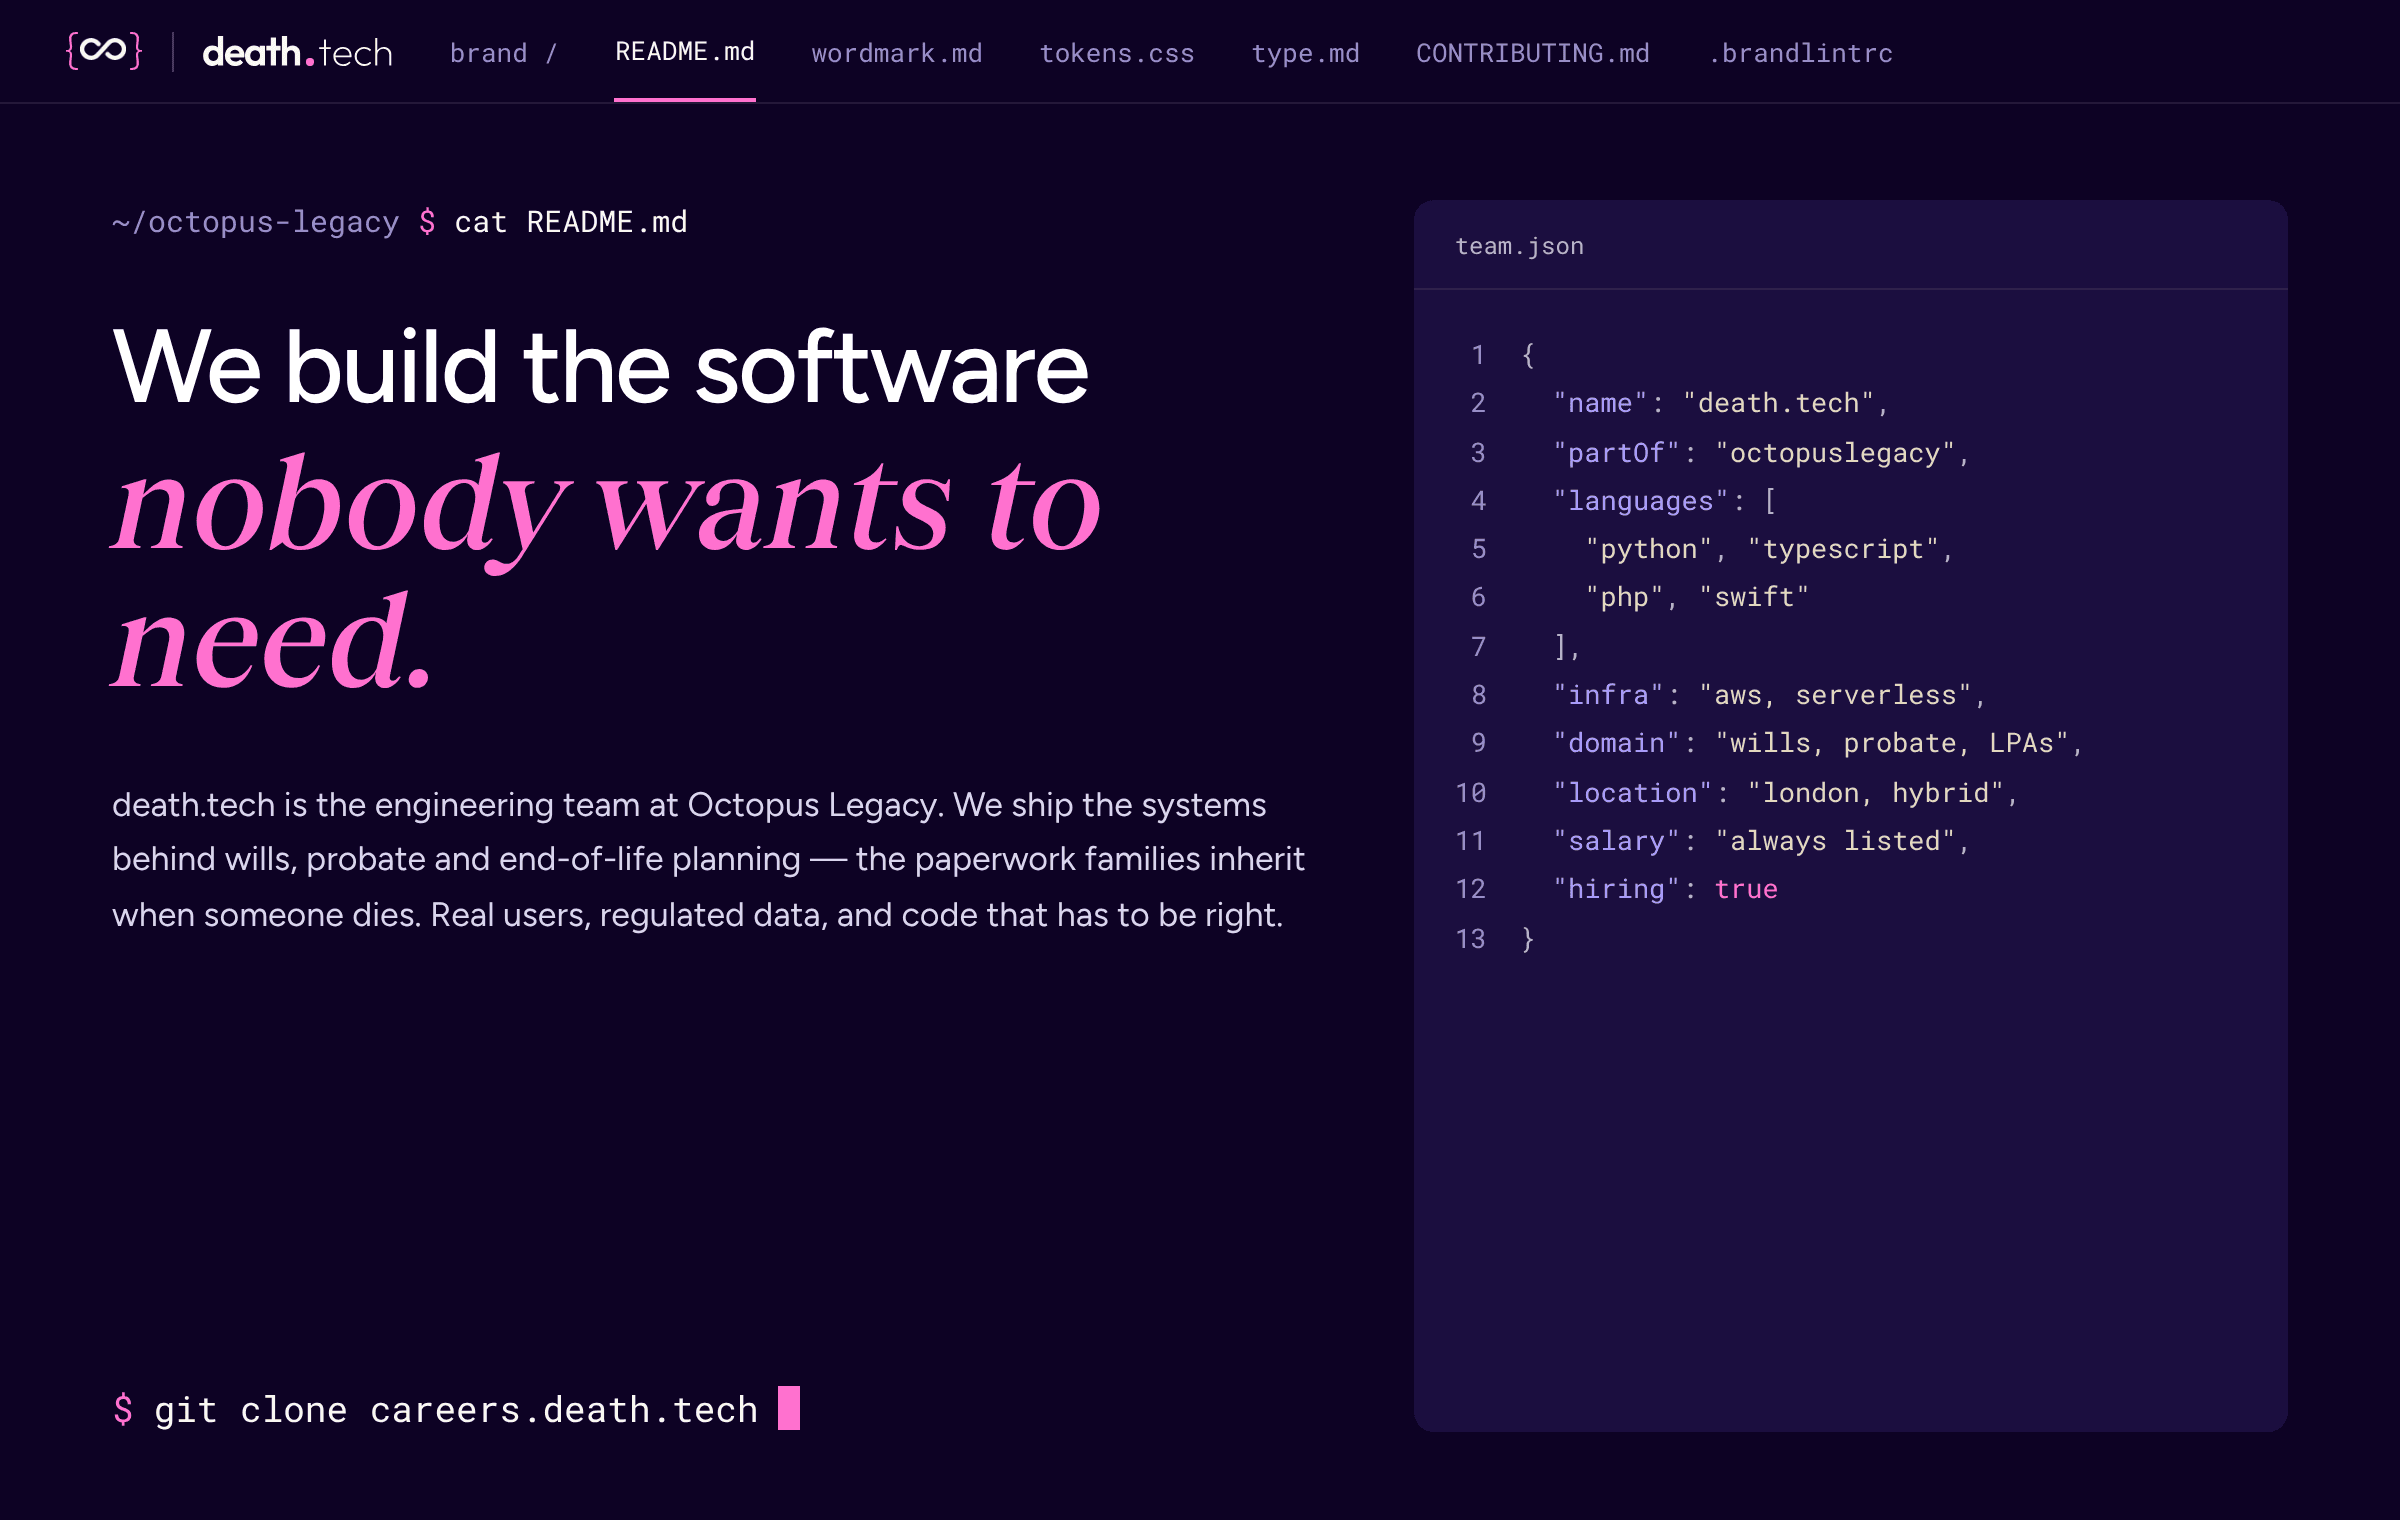The image size is (2400, 1520).
Task: Open the brand / breadcrumb
Action: (x=503, y=53)
